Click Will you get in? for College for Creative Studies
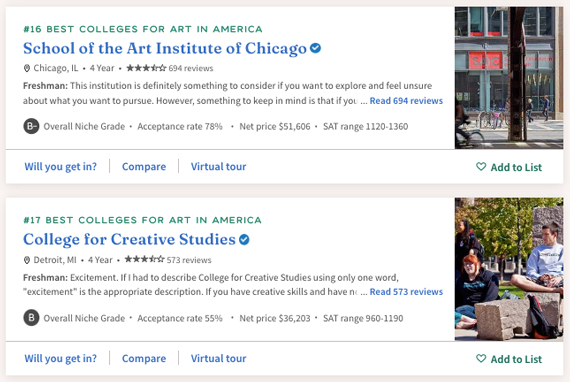The width and height of the screenshot is (570, 382). tap(60, 359)
